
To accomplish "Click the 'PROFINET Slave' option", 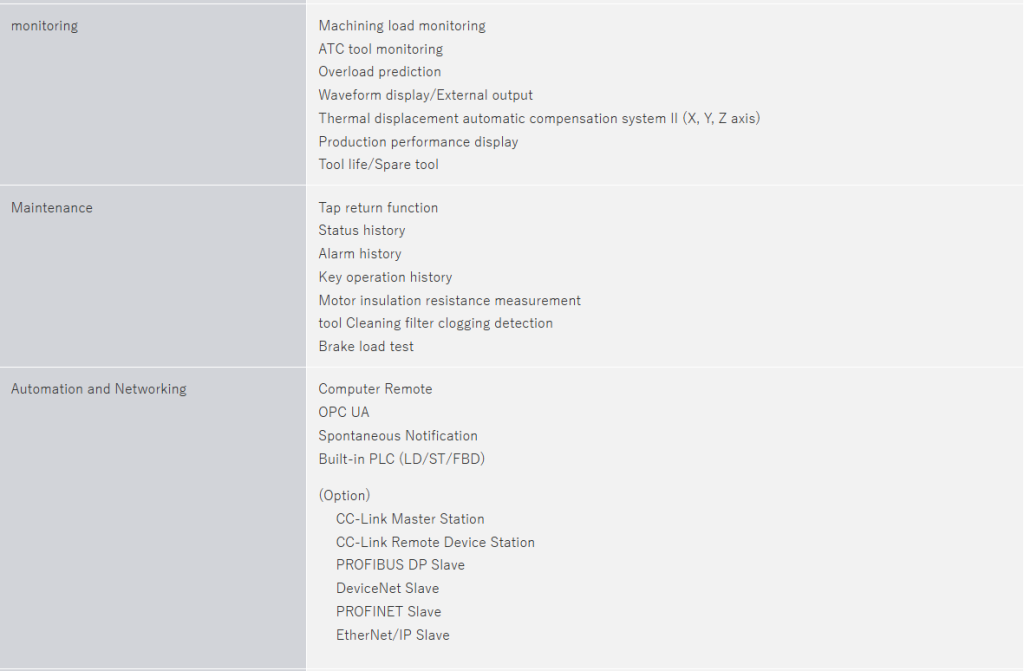I will pos(388,611).
